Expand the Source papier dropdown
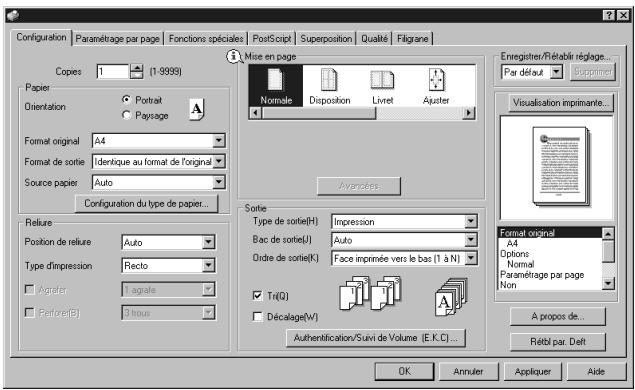This screenshot has height=390, width=635. coord(218,182)
